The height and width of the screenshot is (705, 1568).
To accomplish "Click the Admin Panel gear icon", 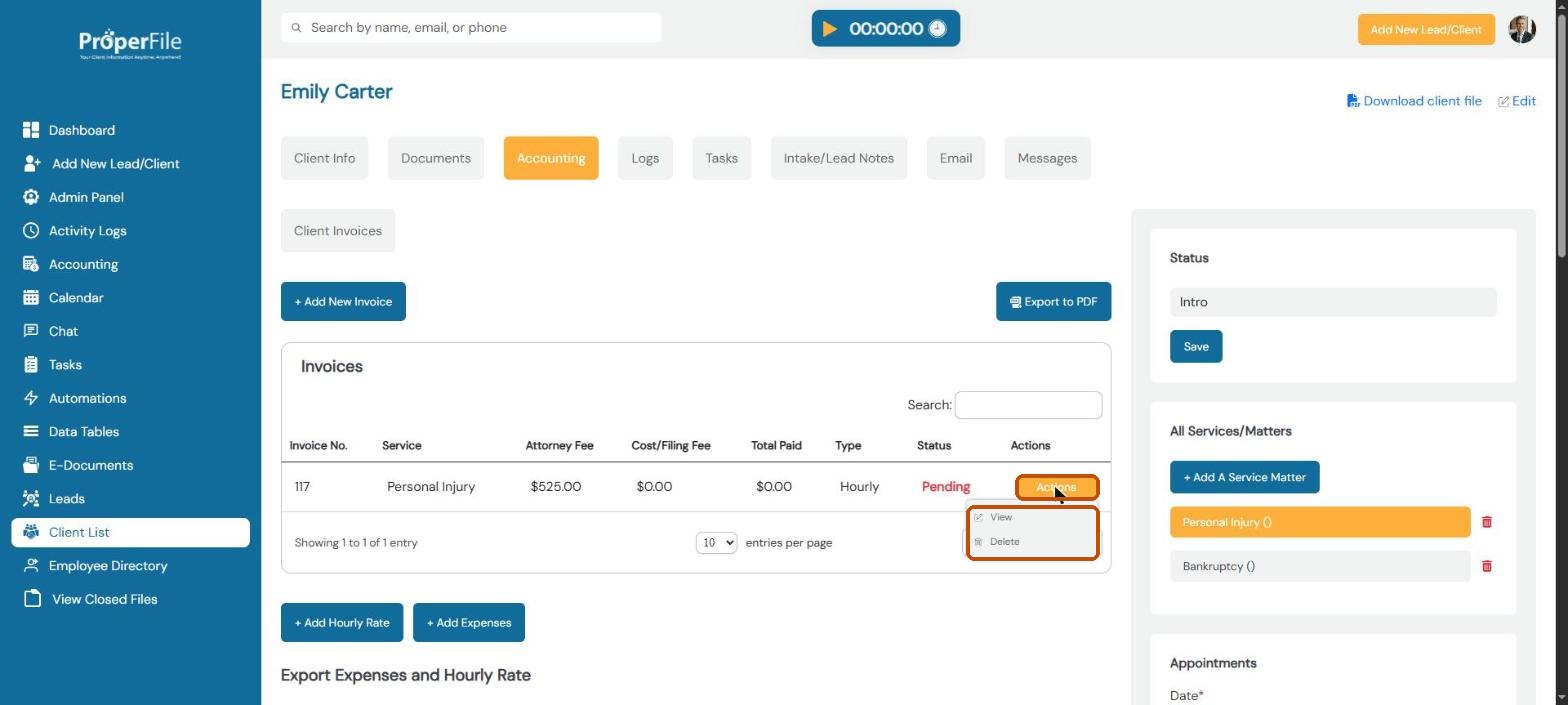I will pos(31,197).
